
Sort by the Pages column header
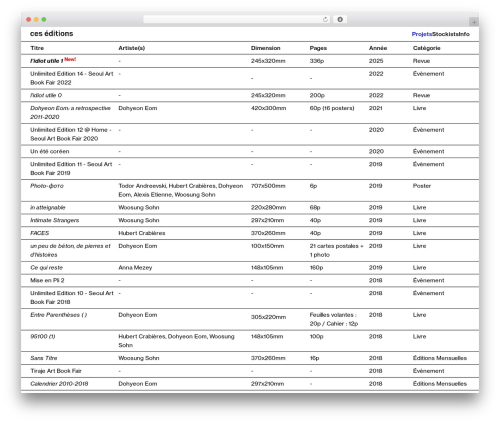coord(318,48)
